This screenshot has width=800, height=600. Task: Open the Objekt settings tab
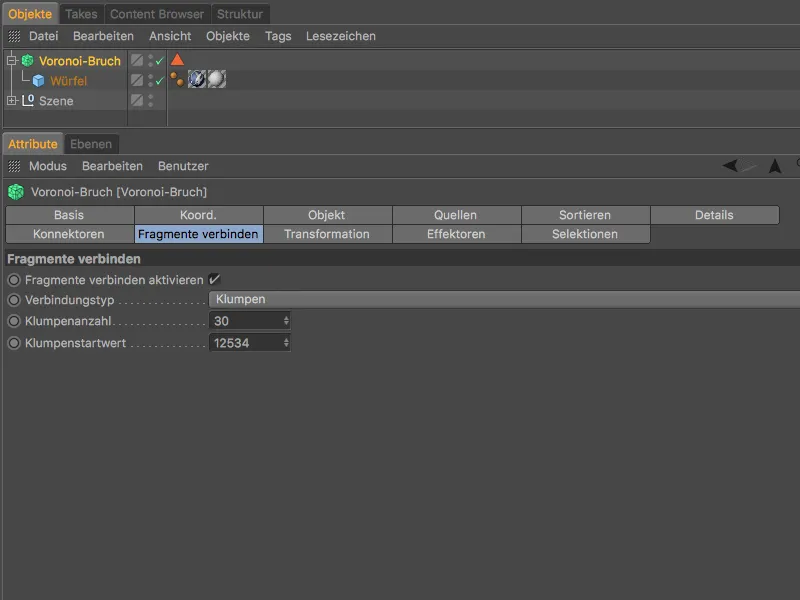327,215
